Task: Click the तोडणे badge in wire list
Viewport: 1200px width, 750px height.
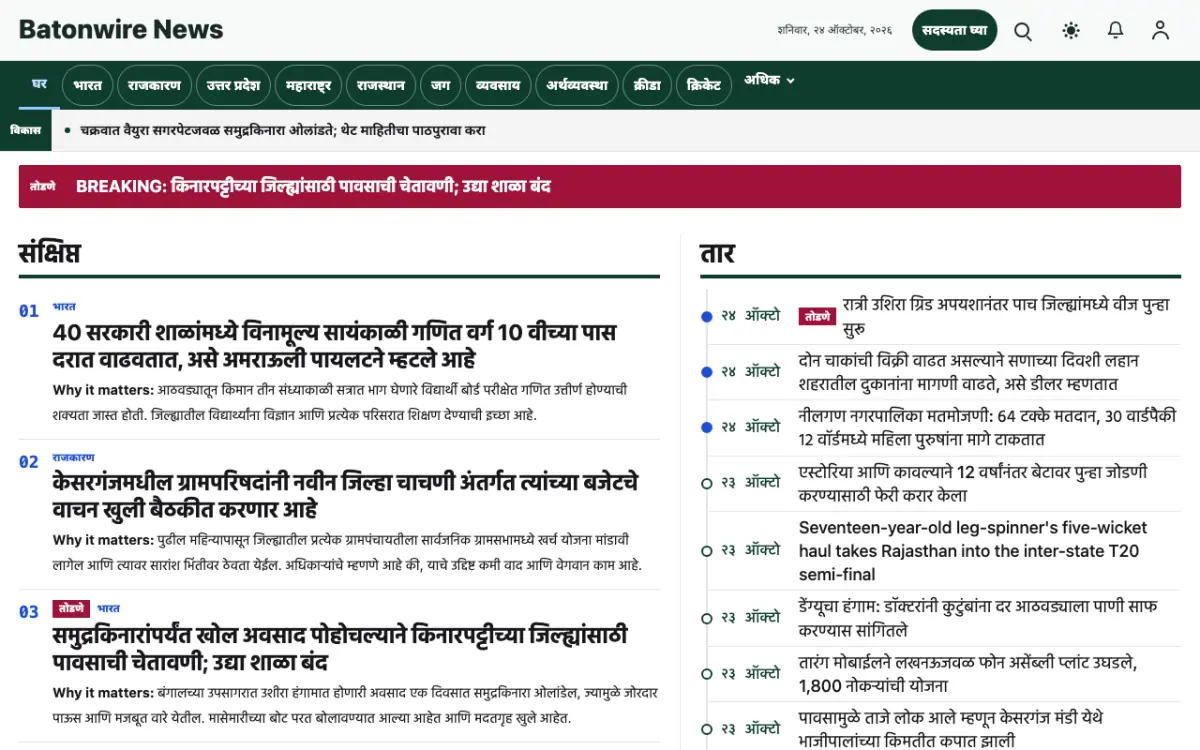Action: tap(817, 316)
